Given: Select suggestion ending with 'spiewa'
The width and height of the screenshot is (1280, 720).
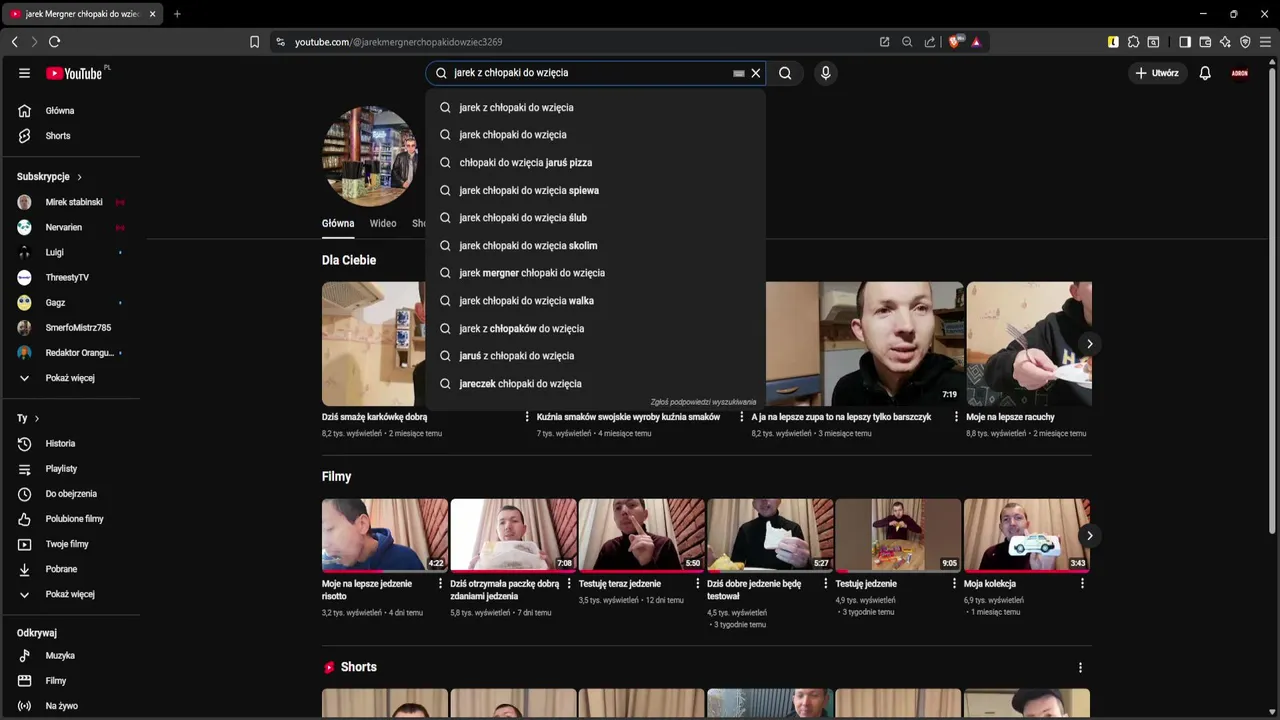Looking at the screenshot, I should tap(595, 190).
